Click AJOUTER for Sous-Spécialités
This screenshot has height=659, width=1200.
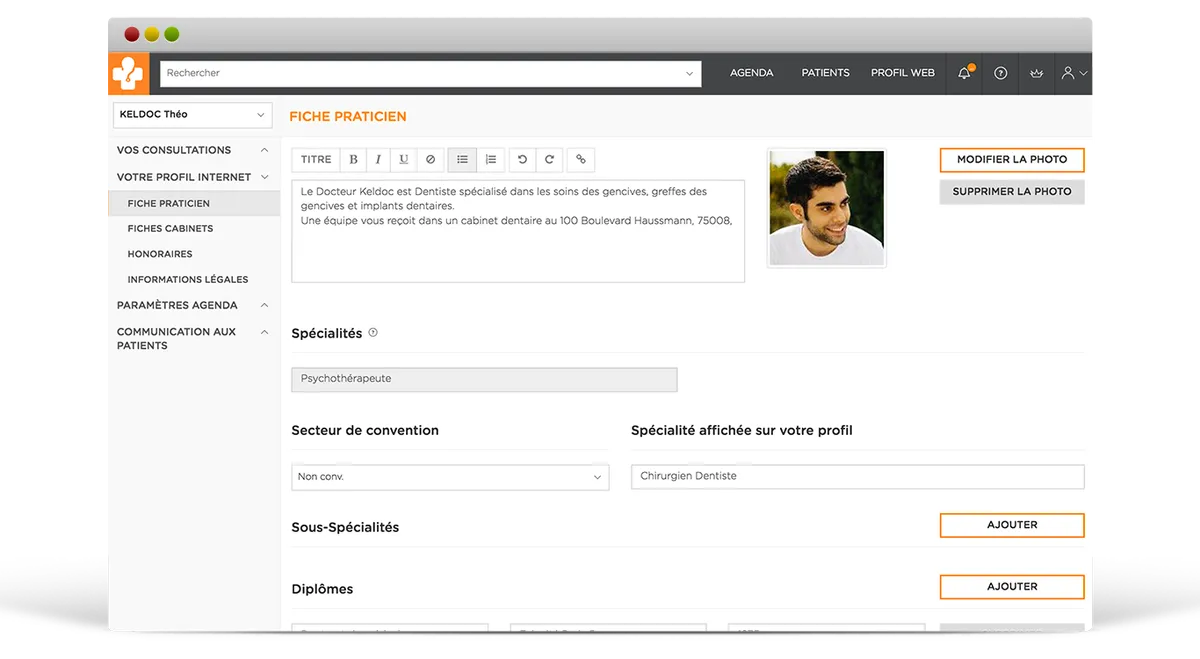pyautogui.click(x=1012, y=525)
